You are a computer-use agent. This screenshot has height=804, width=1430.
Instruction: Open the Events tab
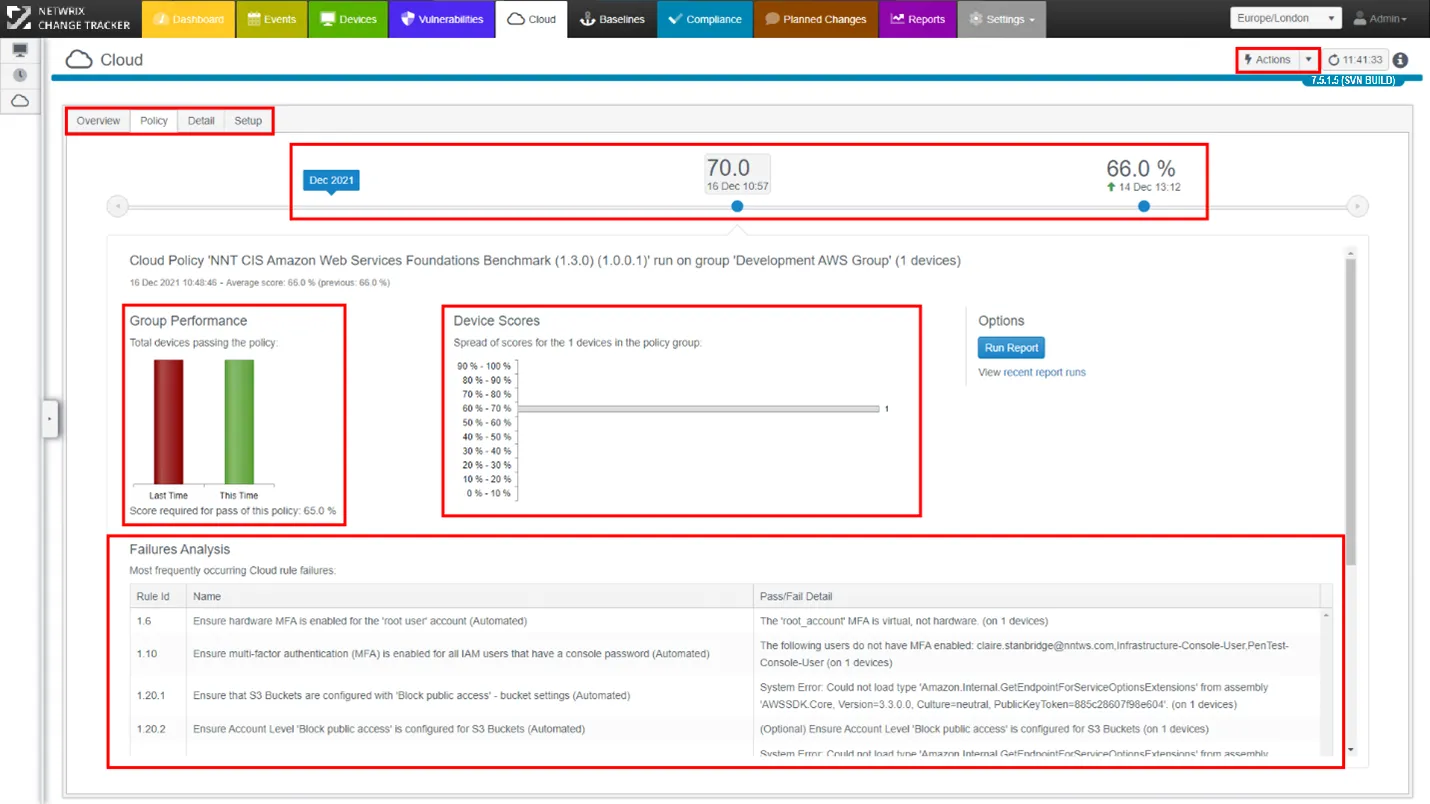coord(271,19)
